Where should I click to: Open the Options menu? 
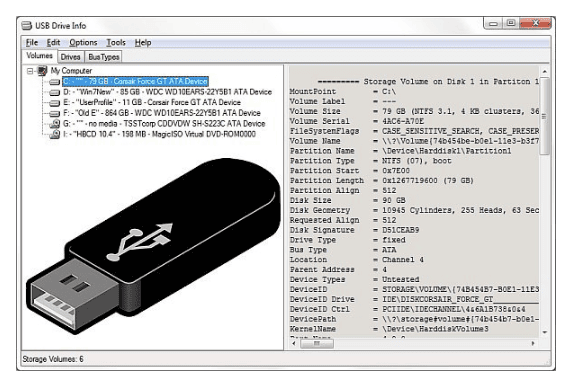83,43
